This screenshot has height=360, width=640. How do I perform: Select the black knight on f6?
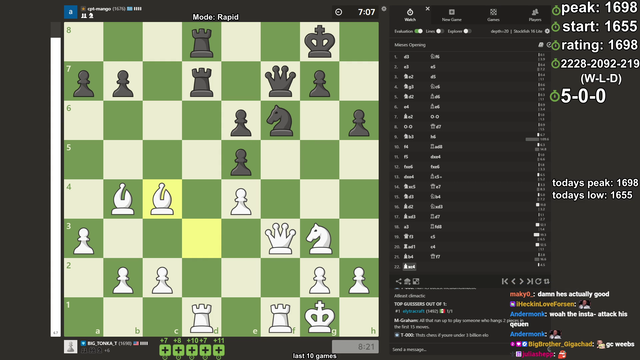pyautogui.click(x=280, y=120)
